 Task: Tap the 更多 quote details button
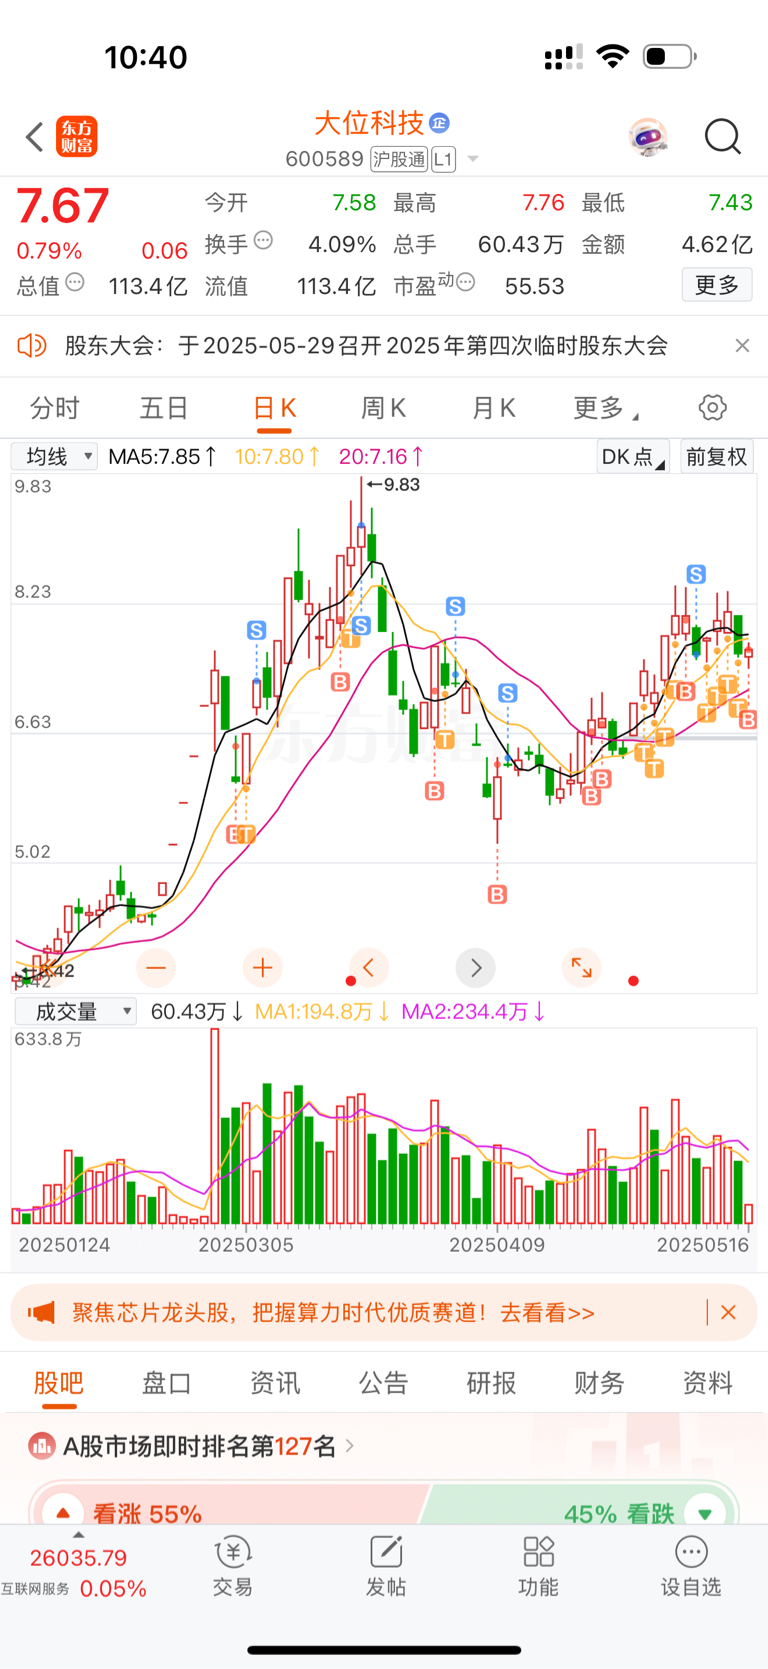click(x=717, y=285)
